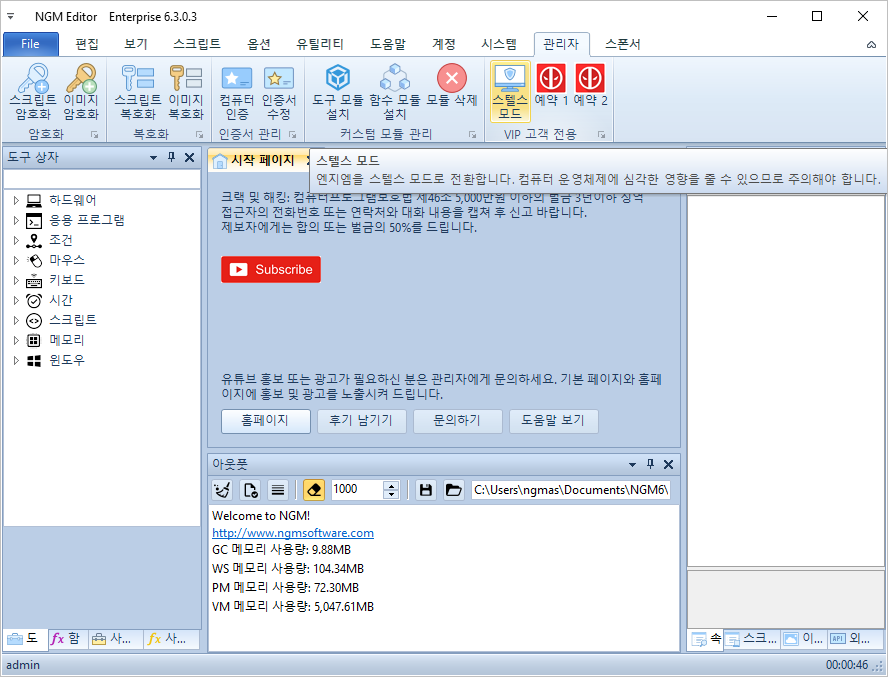Screen dimensions: 888x677
Task: Click the 후기 남기기 button
Action: coord(361,421)
